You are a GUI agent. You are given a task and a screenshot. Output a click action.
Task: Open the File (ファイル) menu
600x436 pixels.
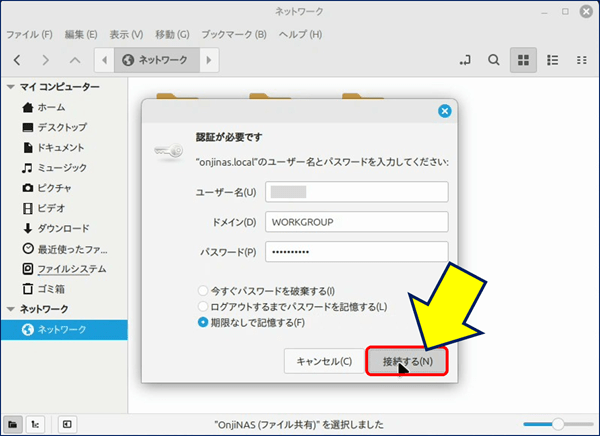click(x=29, y=34)
